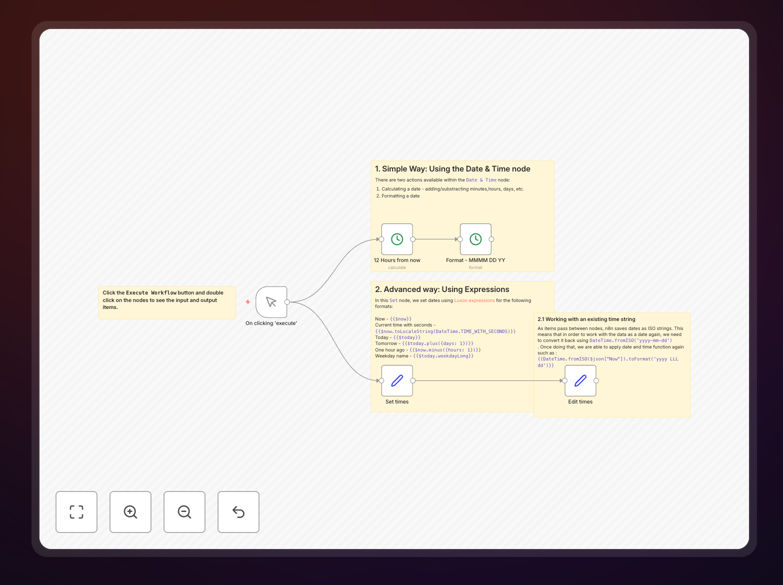Select the "2.1 Working with an existing time string" heading
The height and width of the screenshot is (585, 783).
(x=586, y=319)
